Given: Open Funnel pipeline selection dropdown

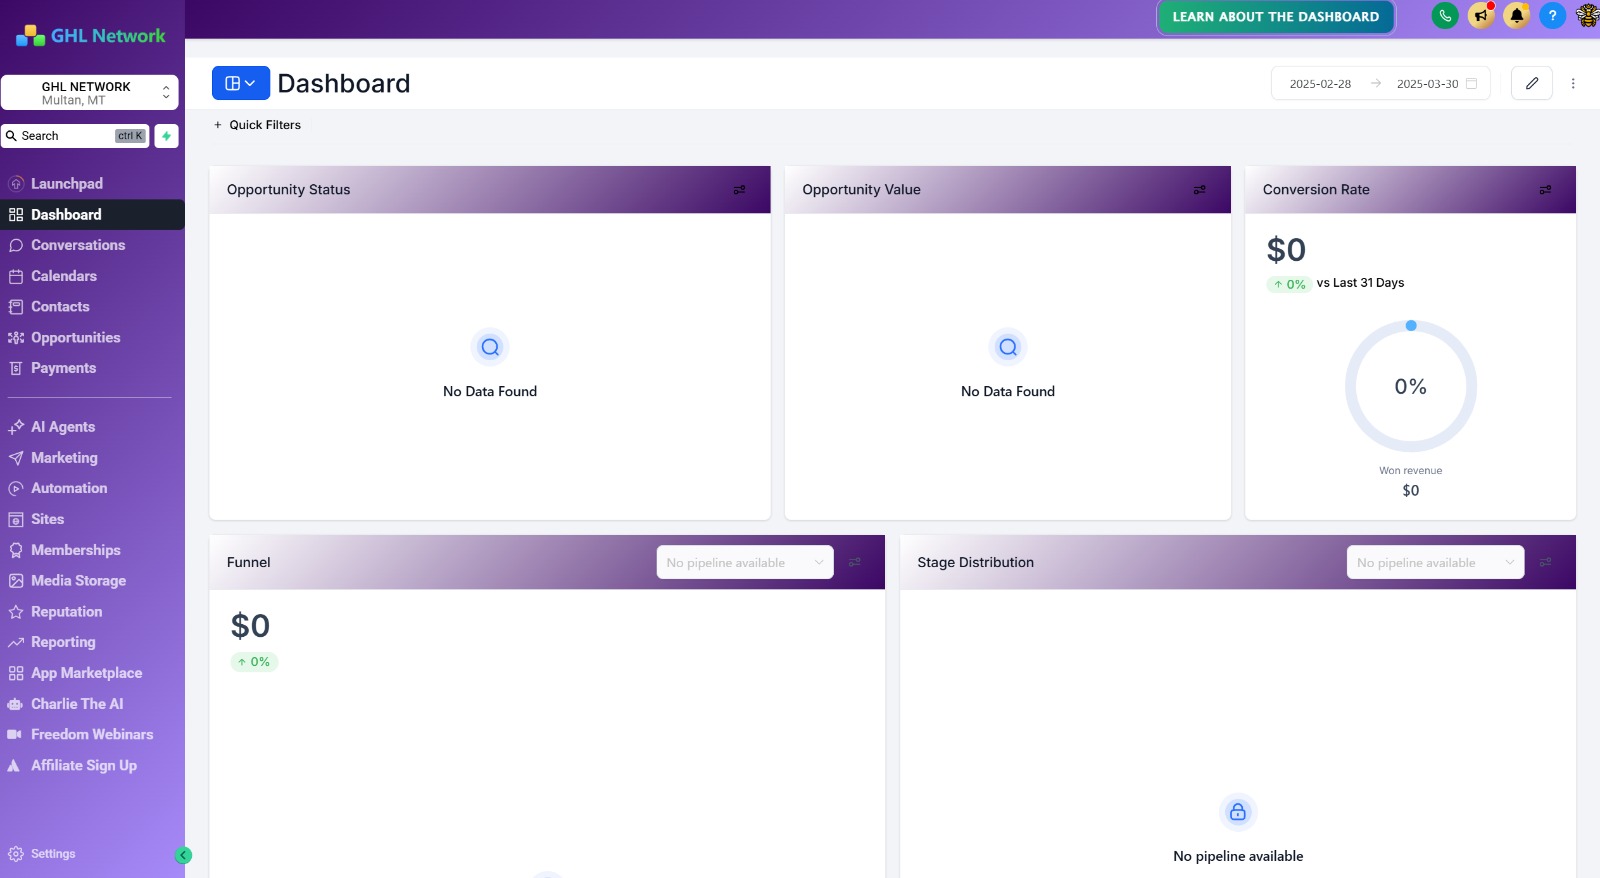Looking at the screenshot, I should (x=745, y=563).
